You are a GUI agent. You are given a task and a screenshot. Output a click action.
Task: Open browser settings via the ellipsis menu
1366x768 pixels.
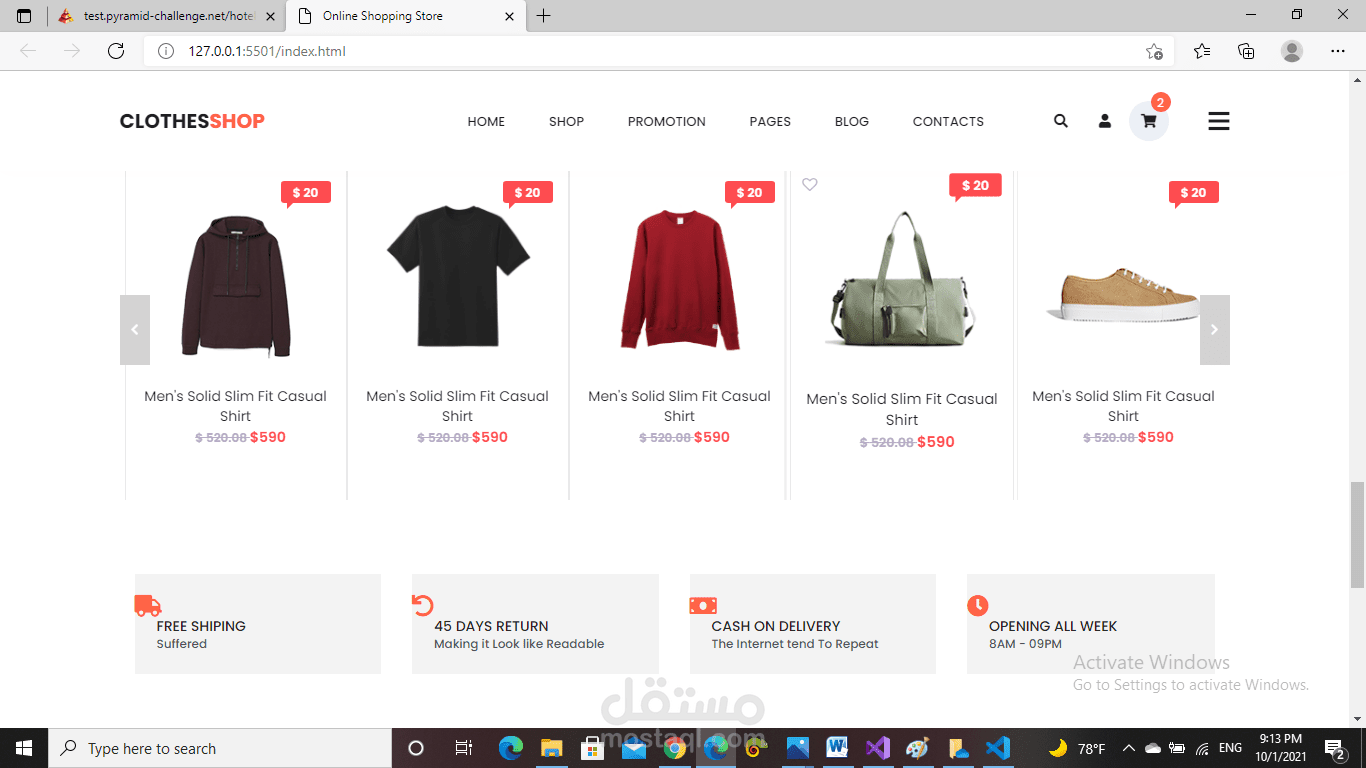coord(1338,50)
